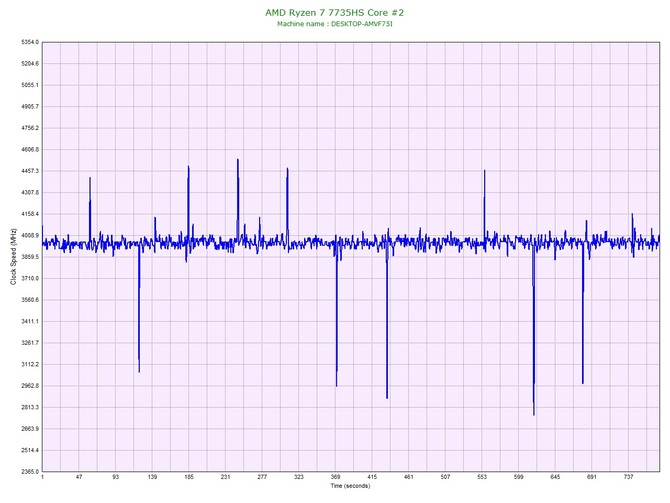Click the downward spike bottom near 120 seconds
Image resolution: width=670 pixels, height=503 pixels.
[139, 371]
